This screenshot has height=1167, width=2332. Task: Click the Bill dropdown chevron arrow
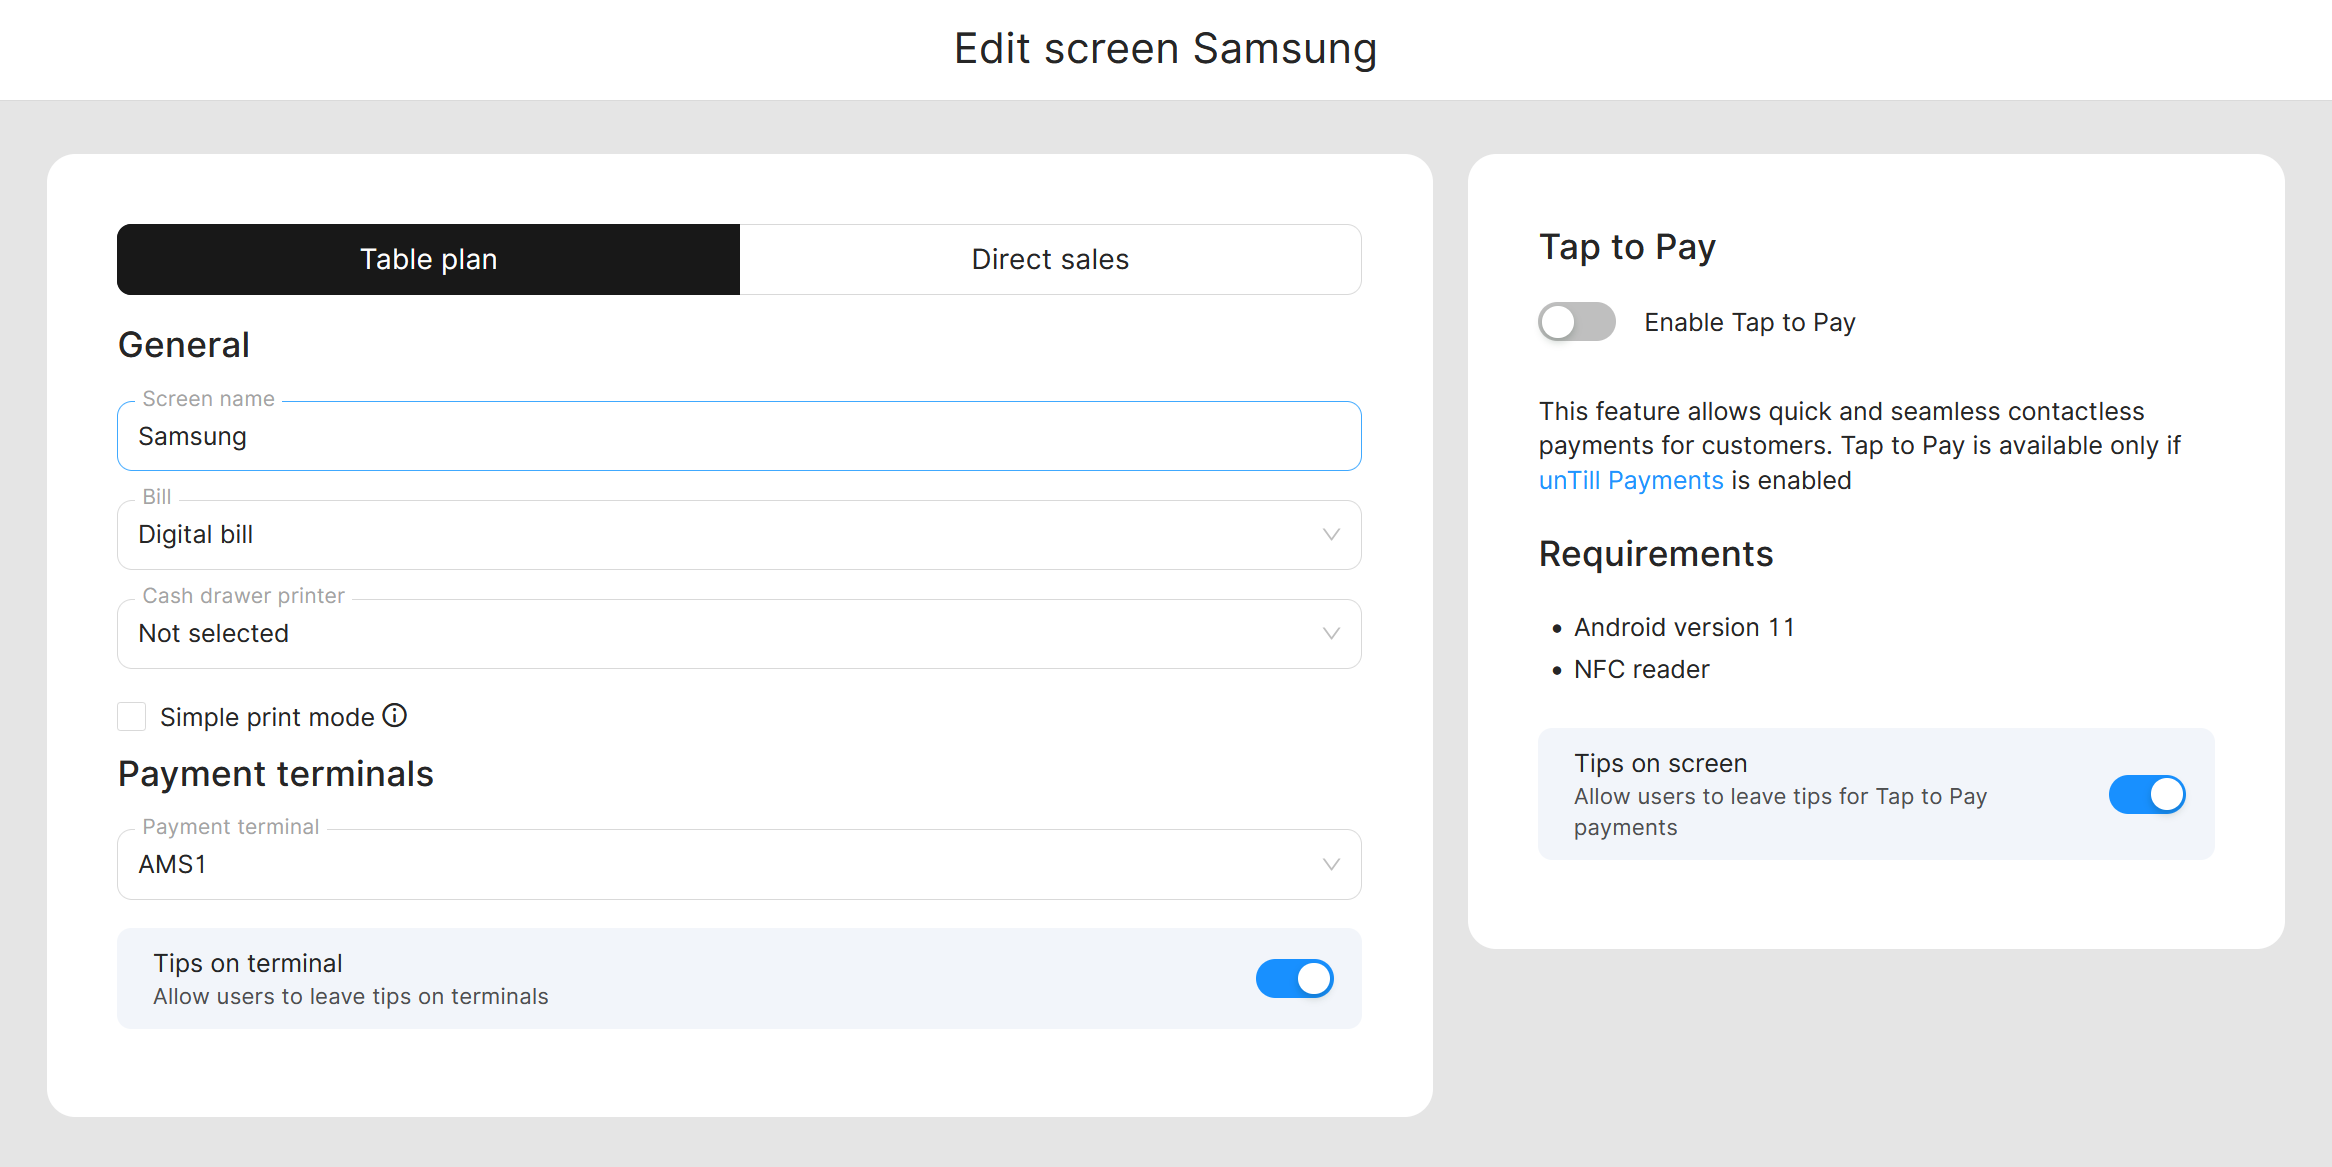point(1331,535)
